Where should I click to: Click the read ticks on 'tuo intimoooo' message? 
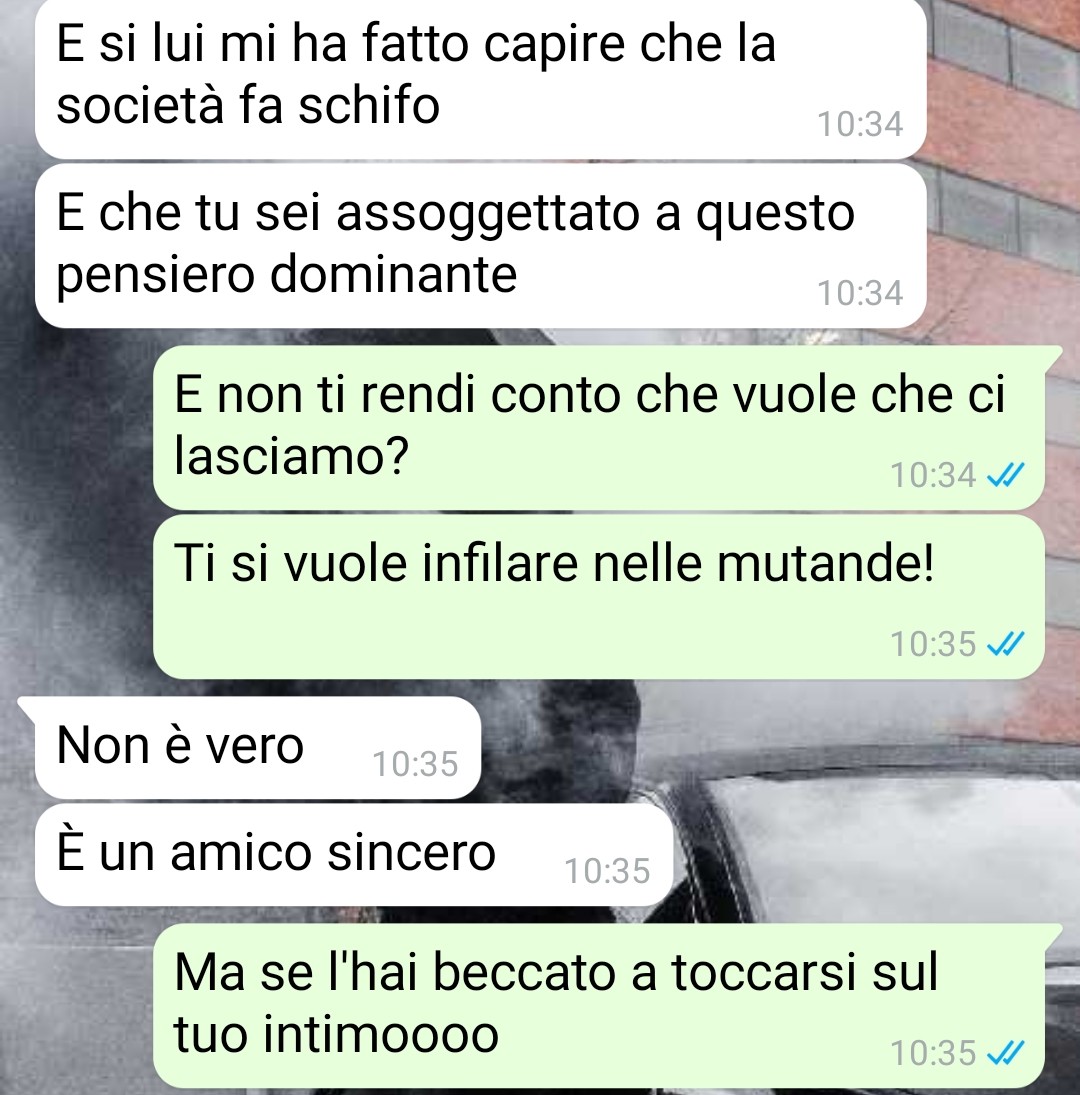click(1005, 1052)
